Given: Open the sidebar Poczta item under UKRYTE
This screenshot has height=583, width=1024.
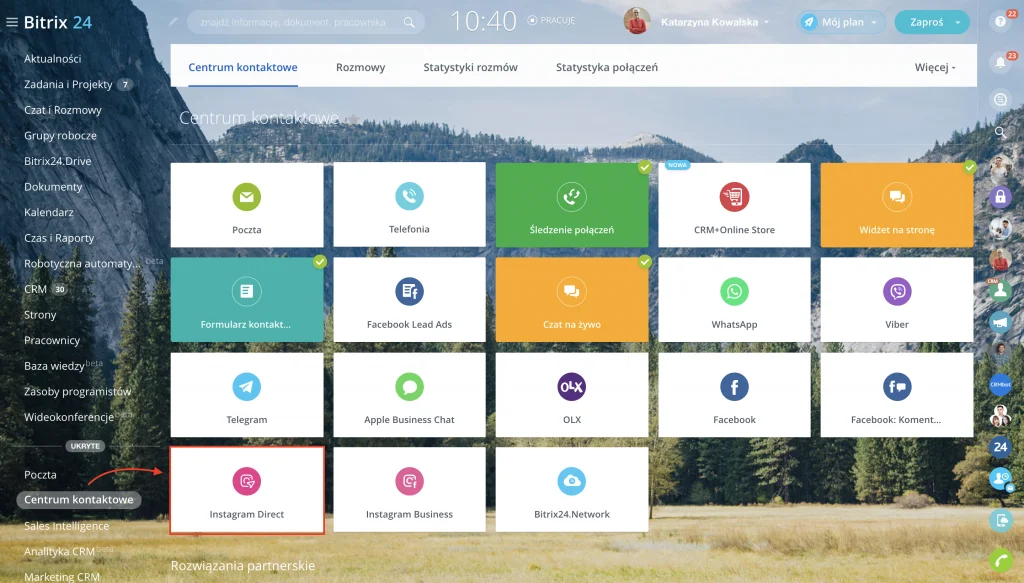Looking at the screenshot, I should [40, 475].
